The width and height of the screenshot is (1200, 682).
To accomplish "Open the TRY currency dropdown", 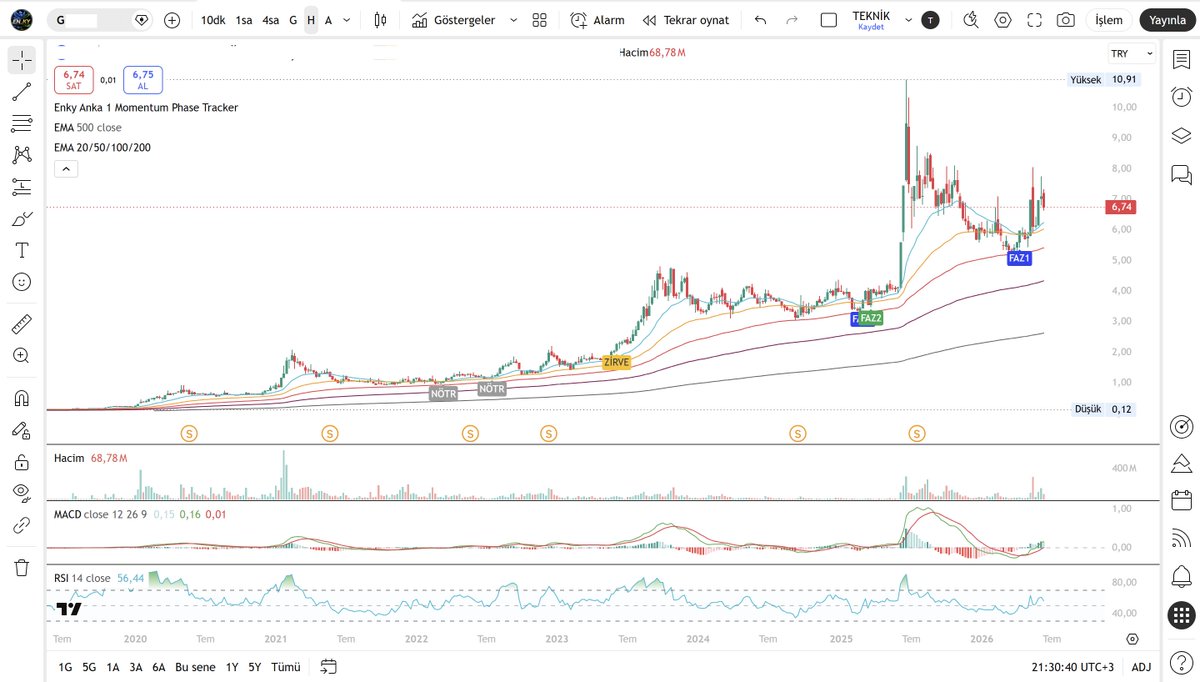I will [1131, 54].
